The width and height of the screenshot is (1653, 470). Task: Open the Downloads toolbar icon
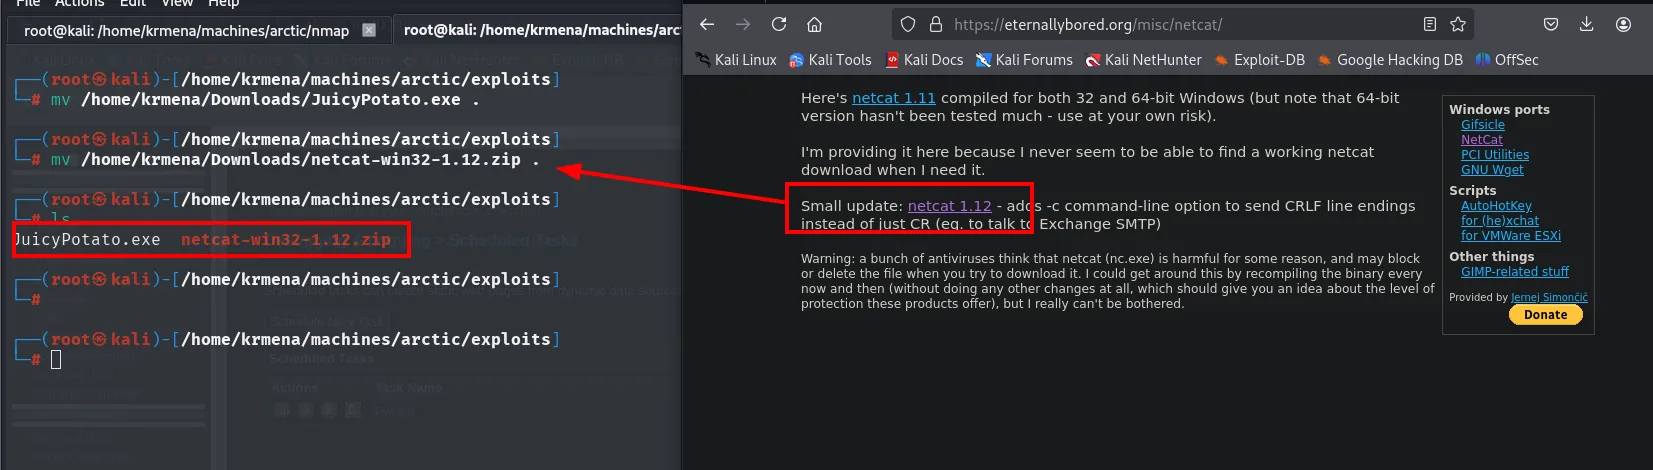(1587, 24)
